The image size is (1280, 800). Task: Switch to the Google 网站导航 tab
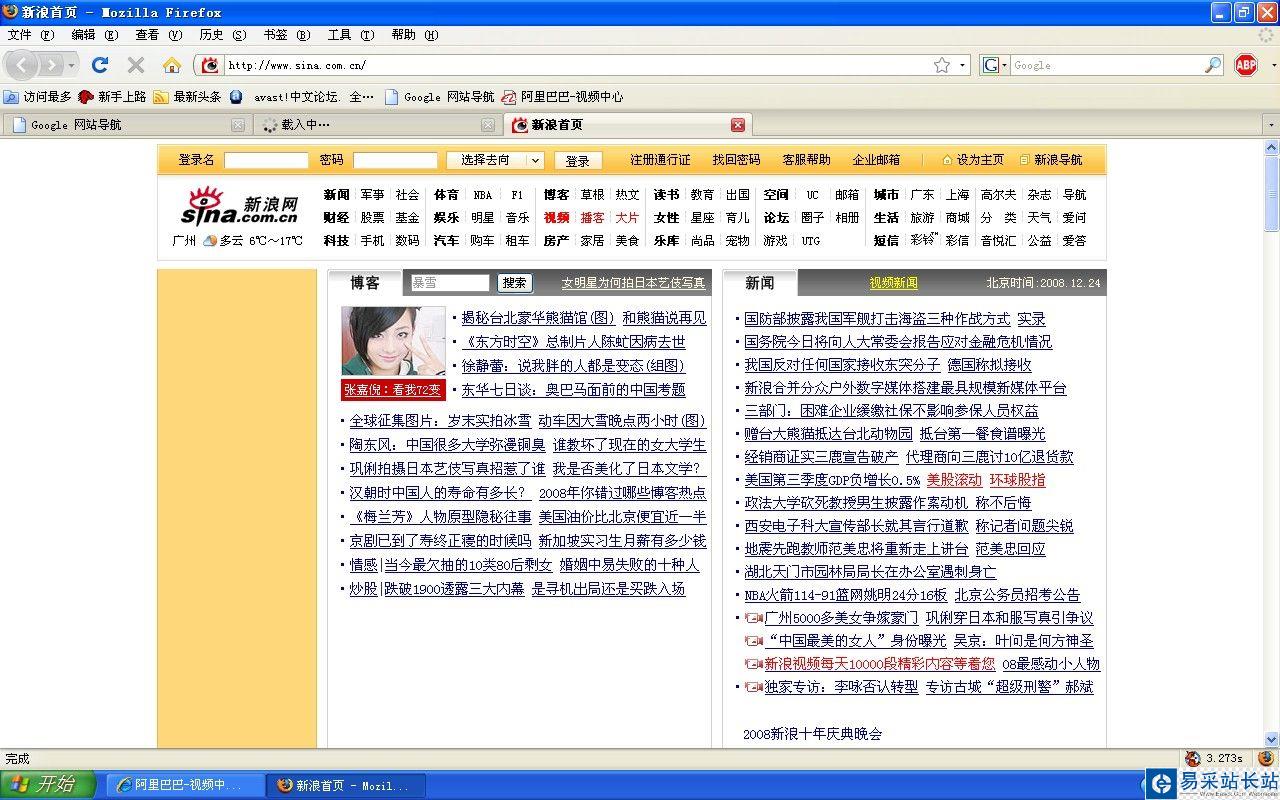point(125,125)
